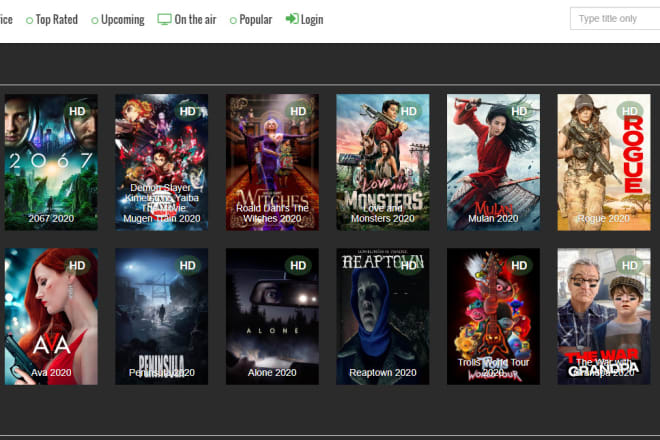Screen dimensions: 660x440
Task: Click the Login link
Action: tap(311, 19)
